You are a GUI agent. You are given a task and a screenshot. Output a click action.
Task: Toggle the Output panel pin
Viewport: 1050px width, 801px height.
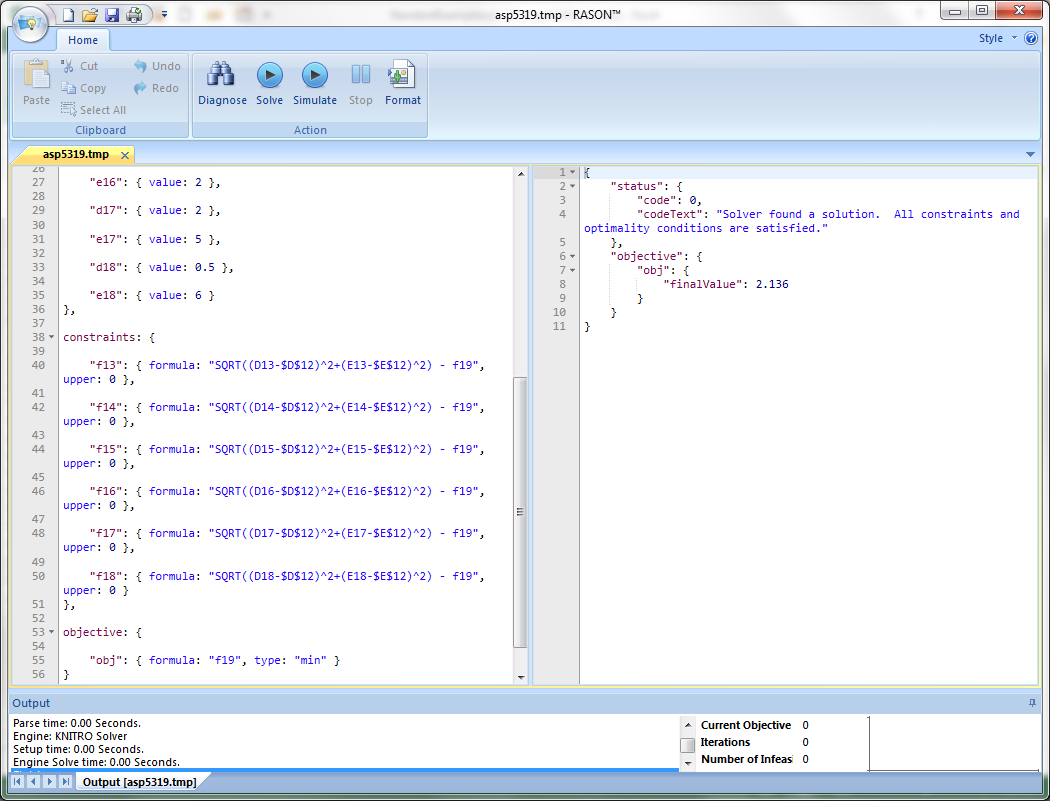pos(1032,703)
